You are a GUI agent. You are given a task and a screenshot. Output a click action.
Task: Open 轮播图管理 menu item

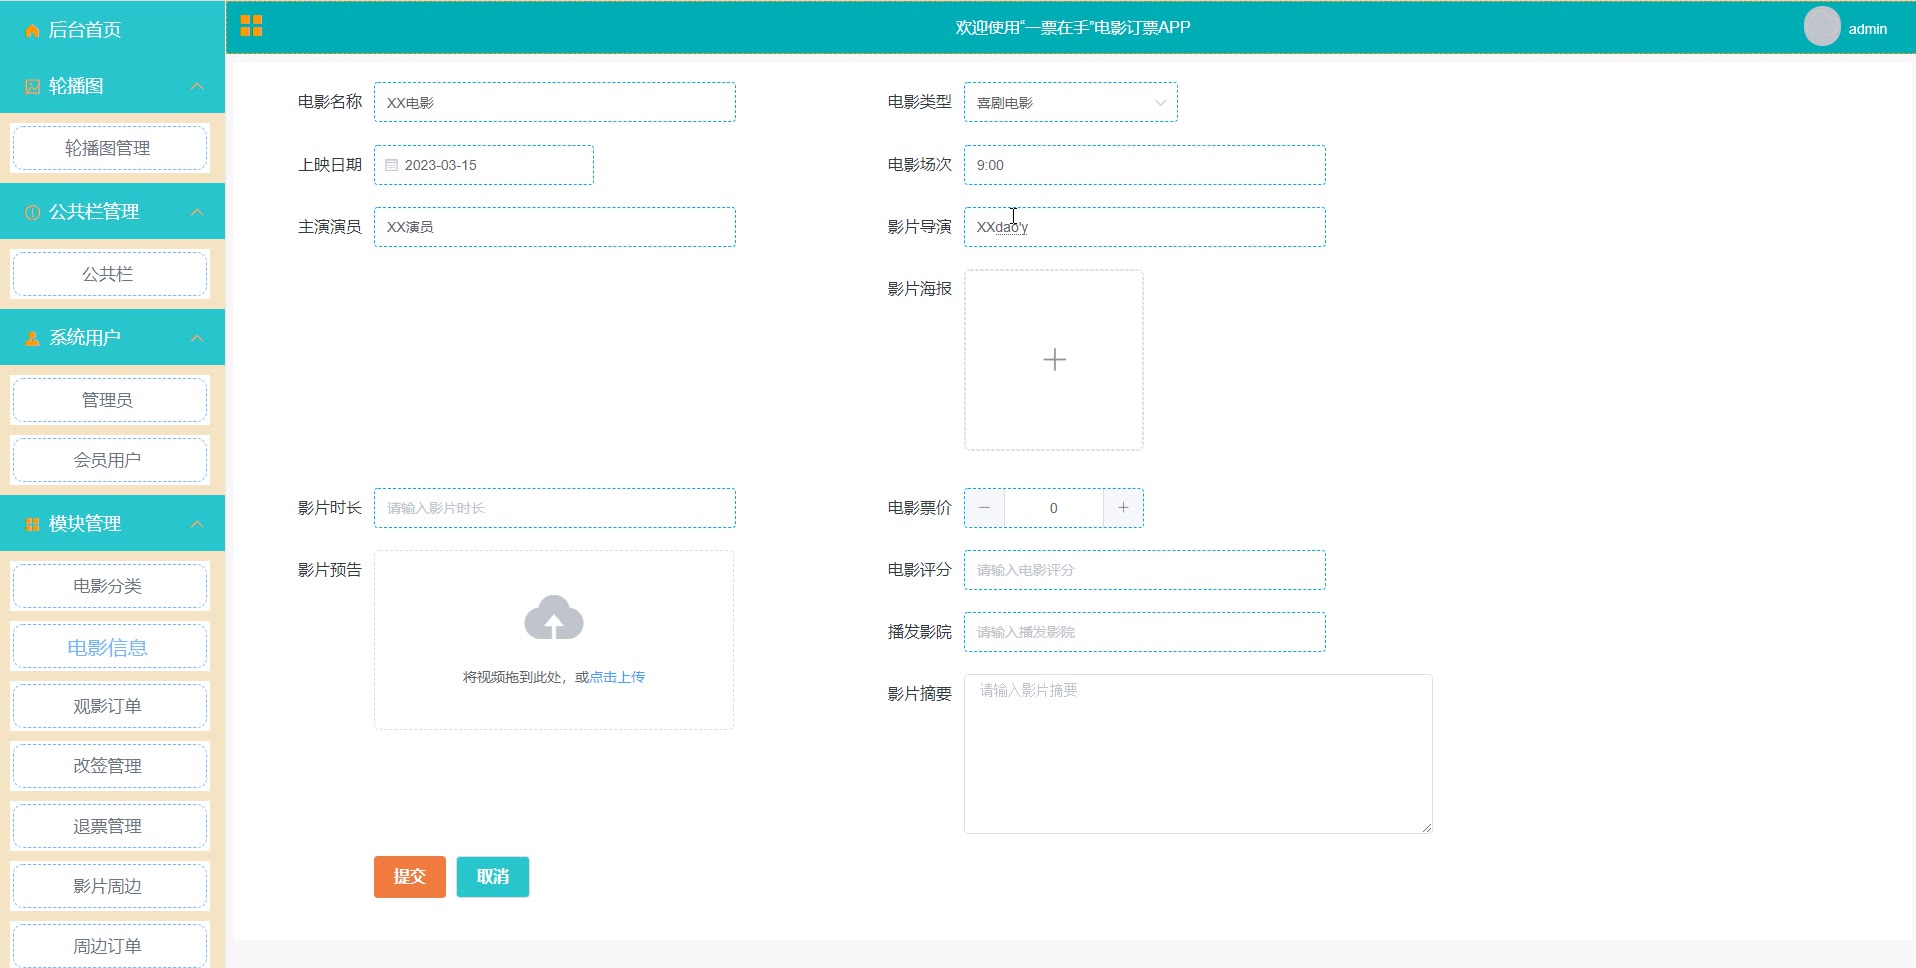click(109, 148)
